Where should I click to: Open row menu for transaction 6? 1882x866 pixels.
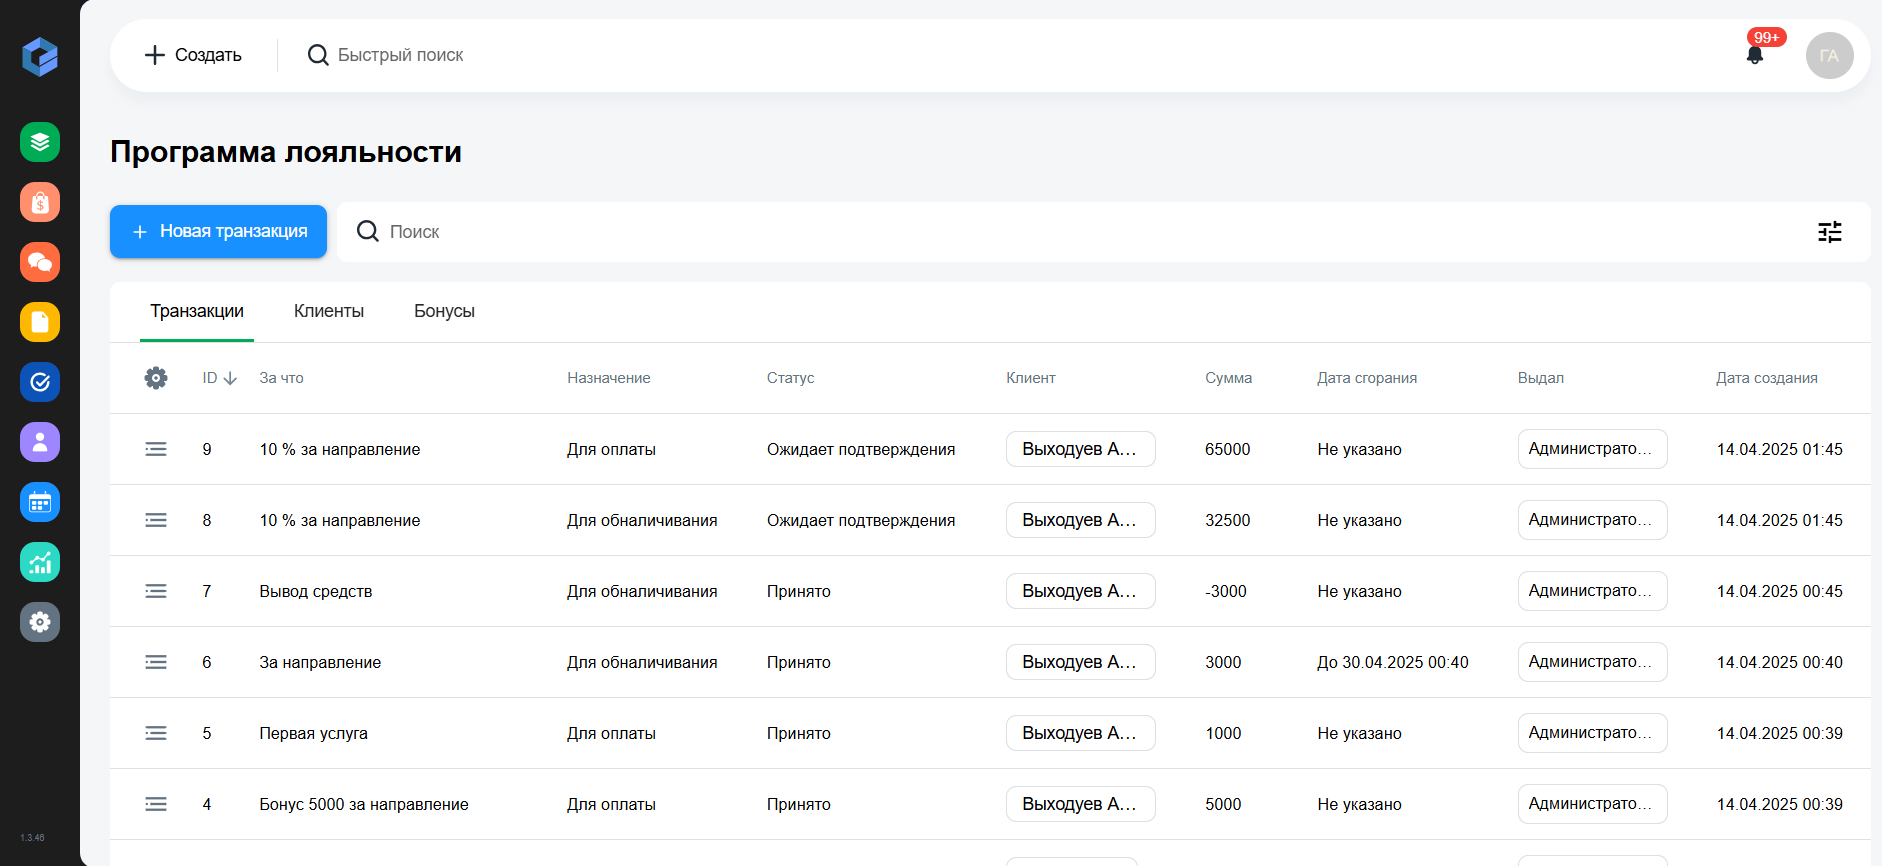tap(156, 662)
